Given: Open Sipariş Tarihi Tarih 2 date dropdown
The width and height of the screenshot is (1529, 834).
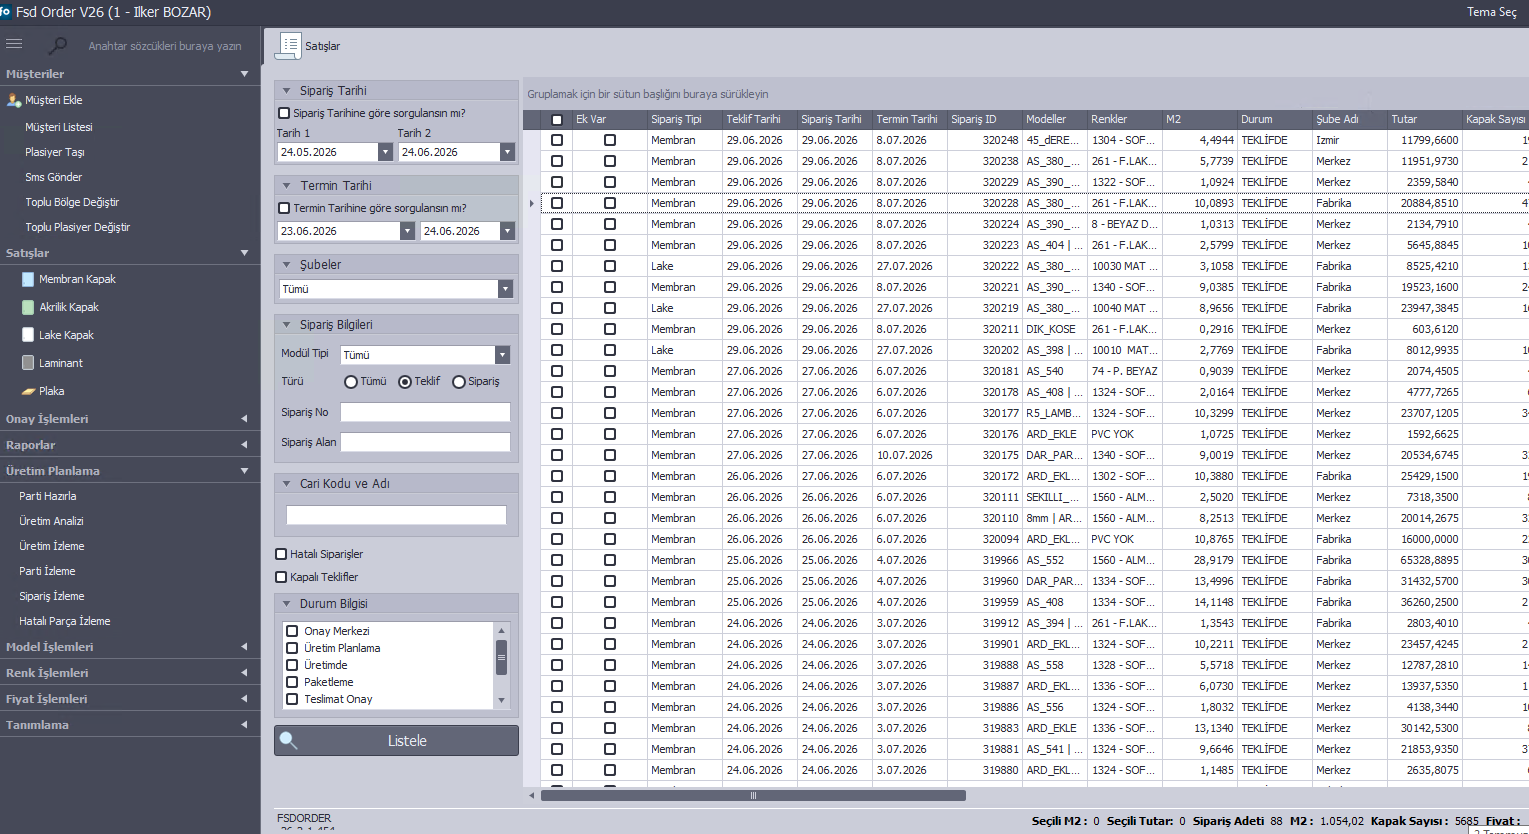Looking at the screenshot, I should 507,152.
